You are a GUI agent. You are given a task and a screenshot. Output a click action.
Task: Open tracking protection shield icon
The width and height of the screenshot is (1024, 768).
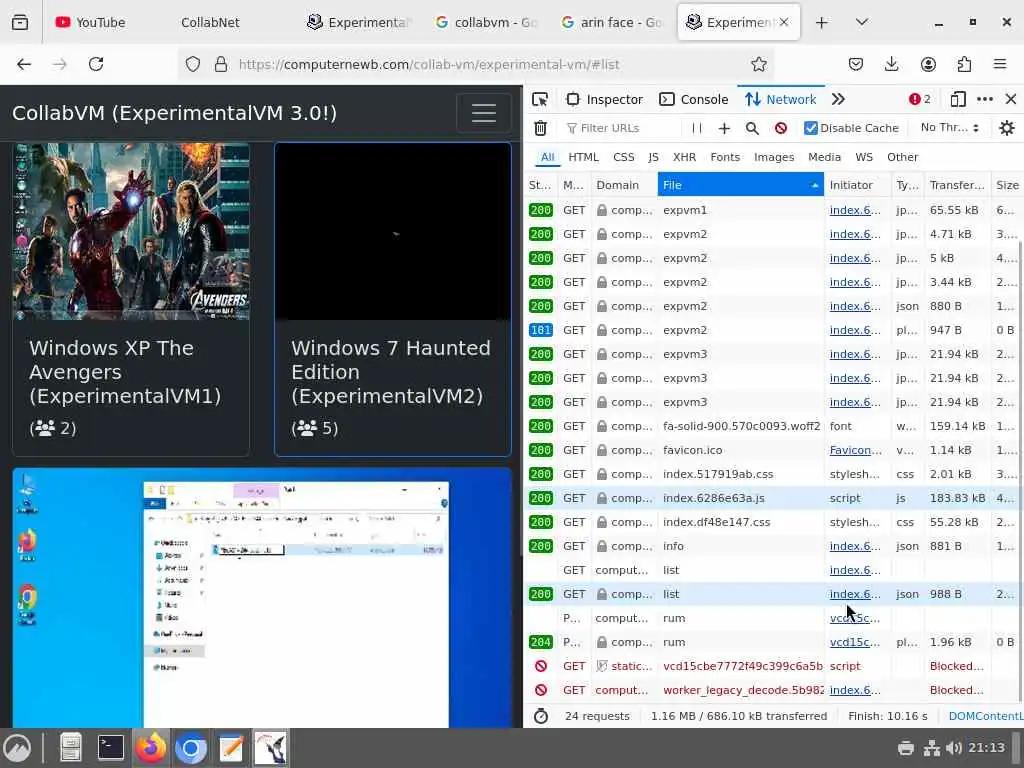click(x=193, y=64)
